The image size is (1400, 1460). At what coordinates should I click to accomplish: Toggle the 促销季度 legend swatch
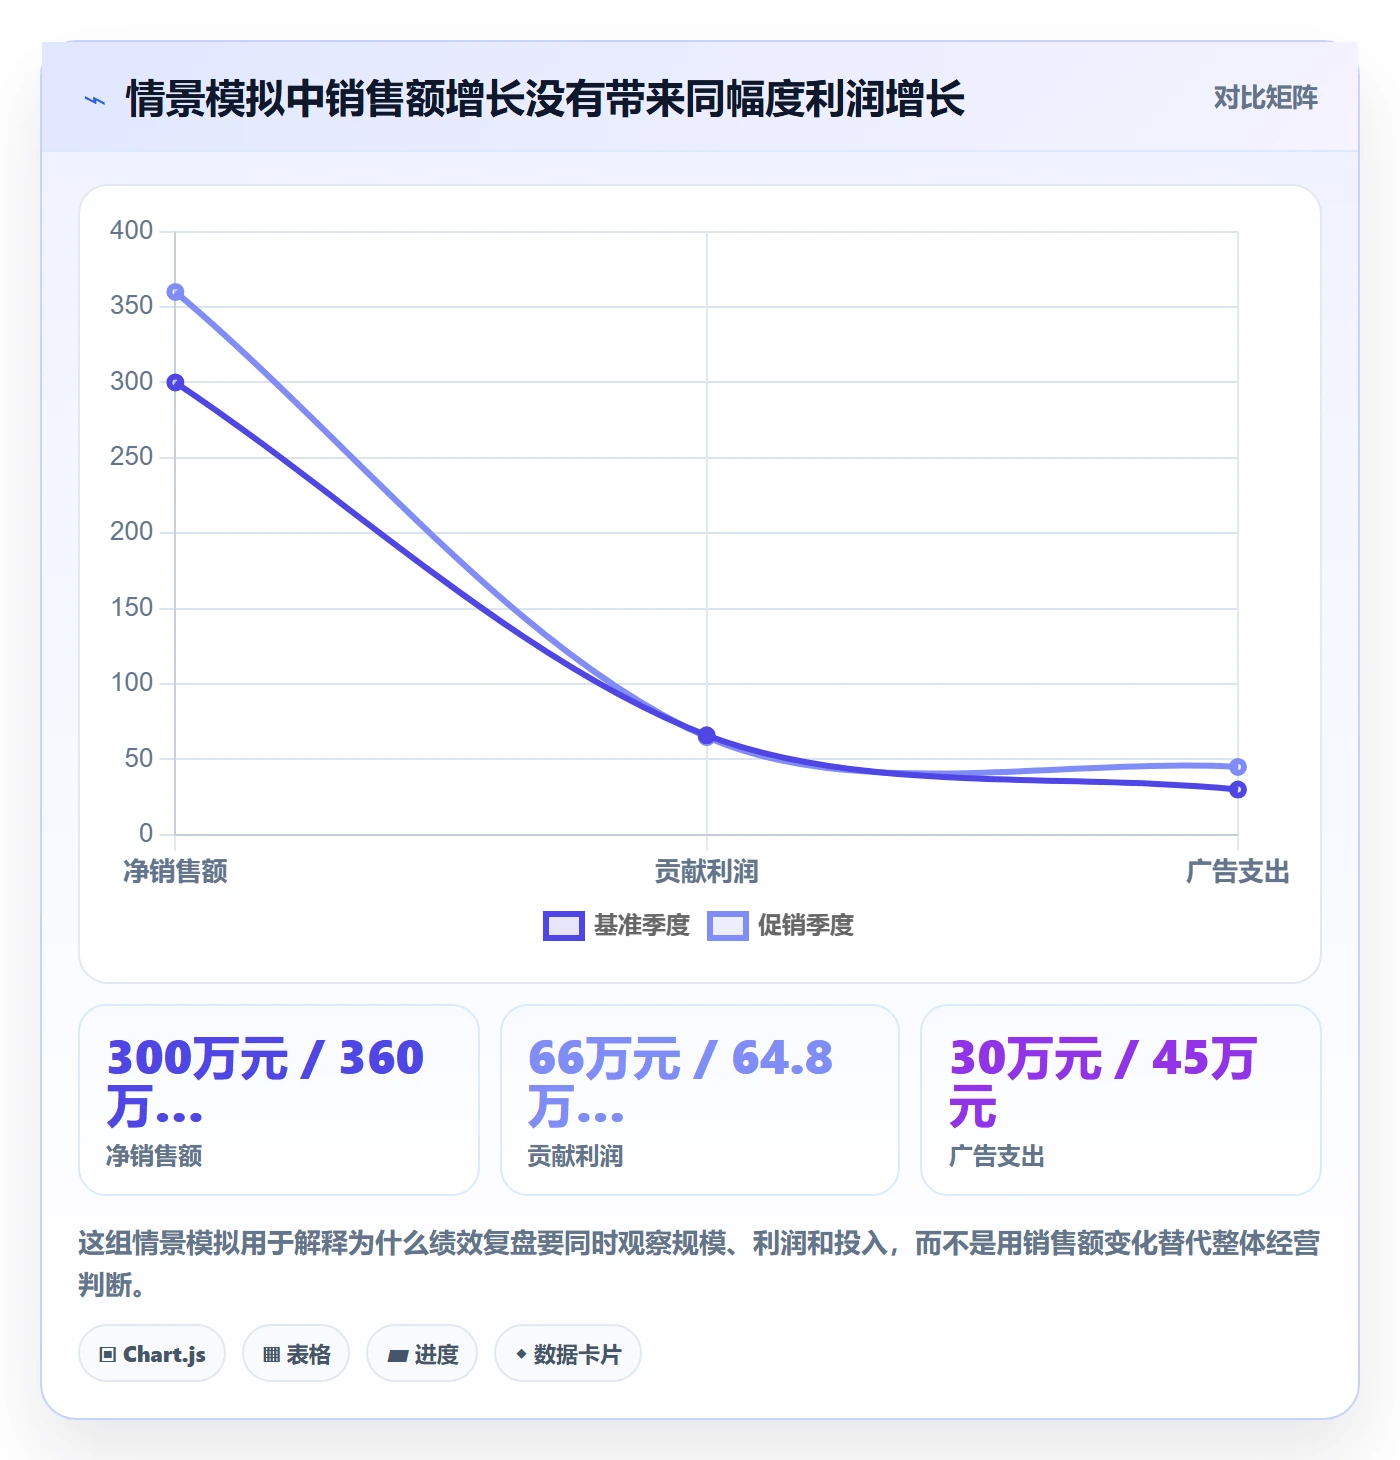(x=727, y=926)
